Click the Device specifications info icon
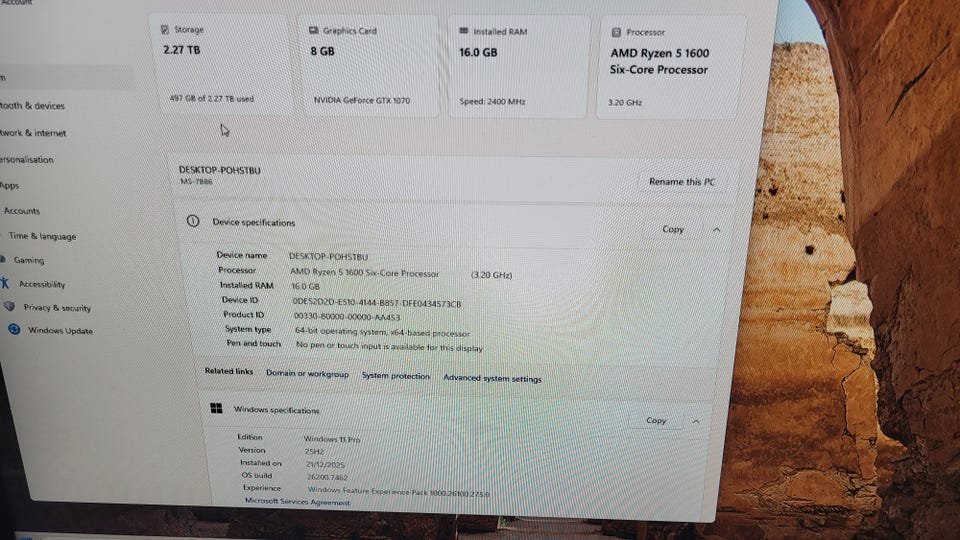 (x=193, y=221)
